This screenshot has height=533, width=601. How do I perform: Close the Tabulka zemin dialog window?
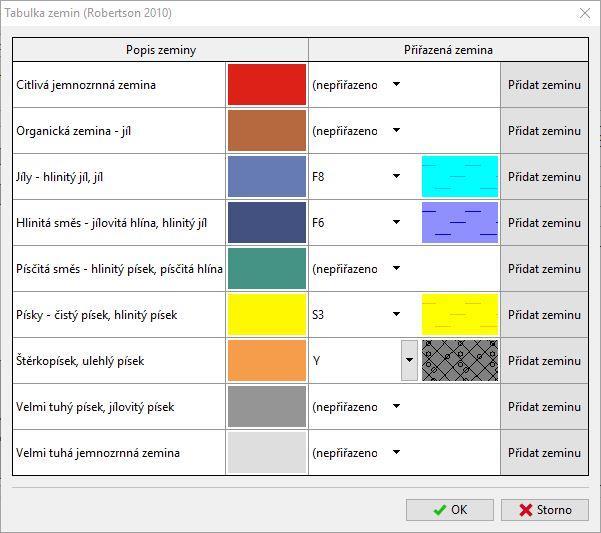tap(585, 13)
